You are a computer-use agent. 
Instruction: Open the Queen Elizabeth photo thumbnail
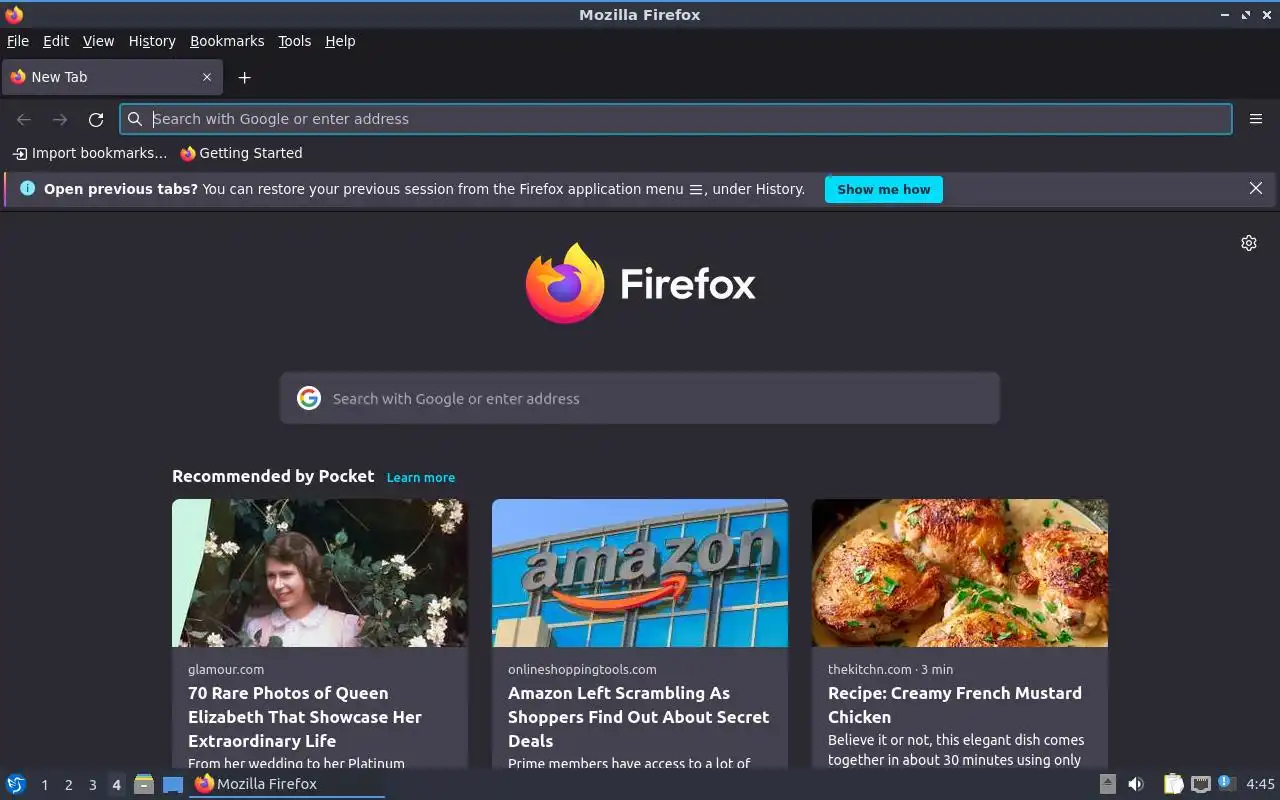(320, 573)
